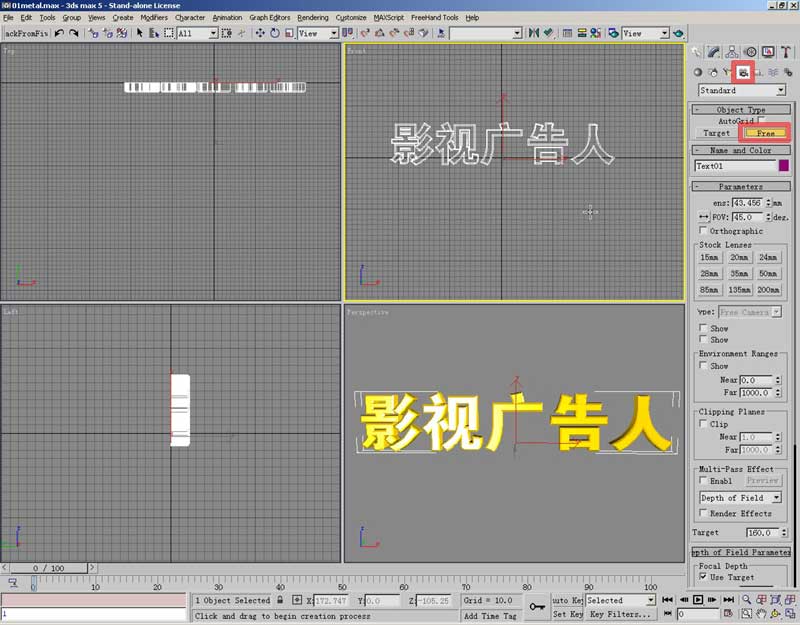Image resolution: width=800 pixels, height=625 pixels.
Task: Activate the Pan viewport hand tool
Action: [x=762, y=613]
